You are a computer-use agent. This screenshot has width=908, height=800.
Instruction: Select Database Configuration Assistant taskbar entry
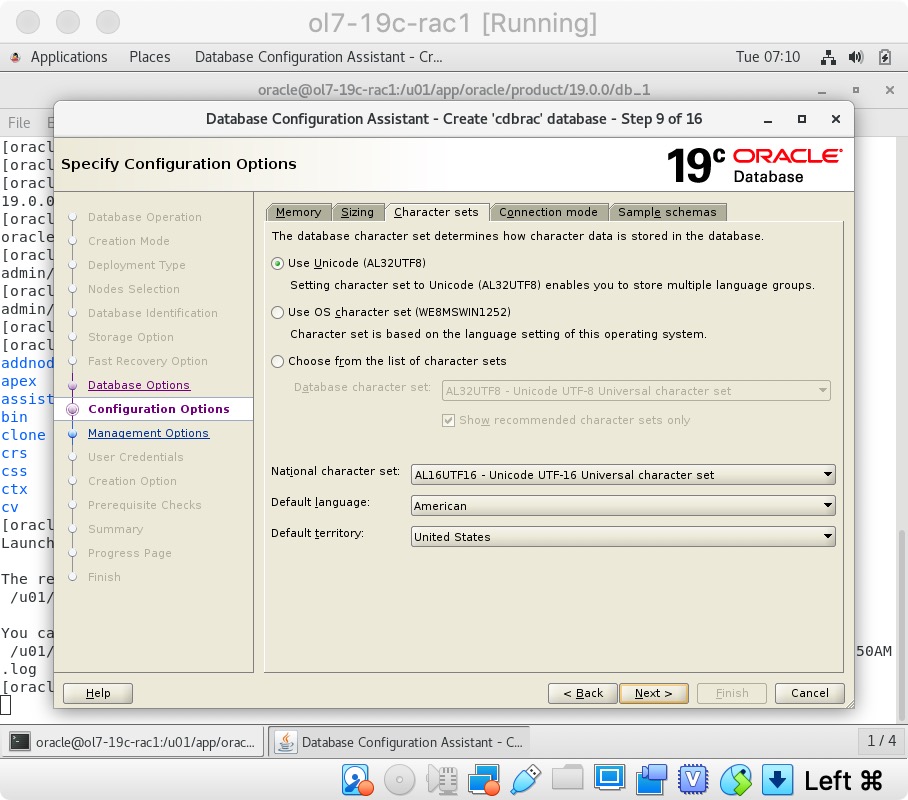pyautogui.click(x=400, y=742)
